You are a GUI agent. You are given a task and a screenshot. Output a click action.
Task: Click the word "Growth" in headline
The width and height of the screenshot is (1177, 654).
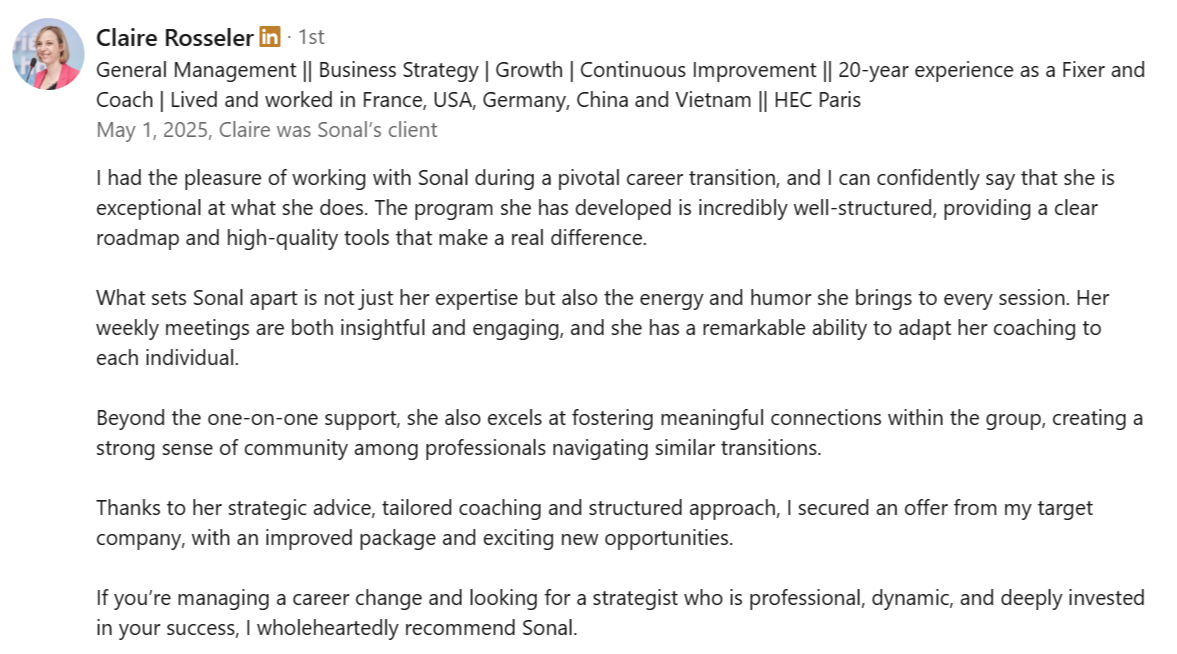[x=529, y=70]
